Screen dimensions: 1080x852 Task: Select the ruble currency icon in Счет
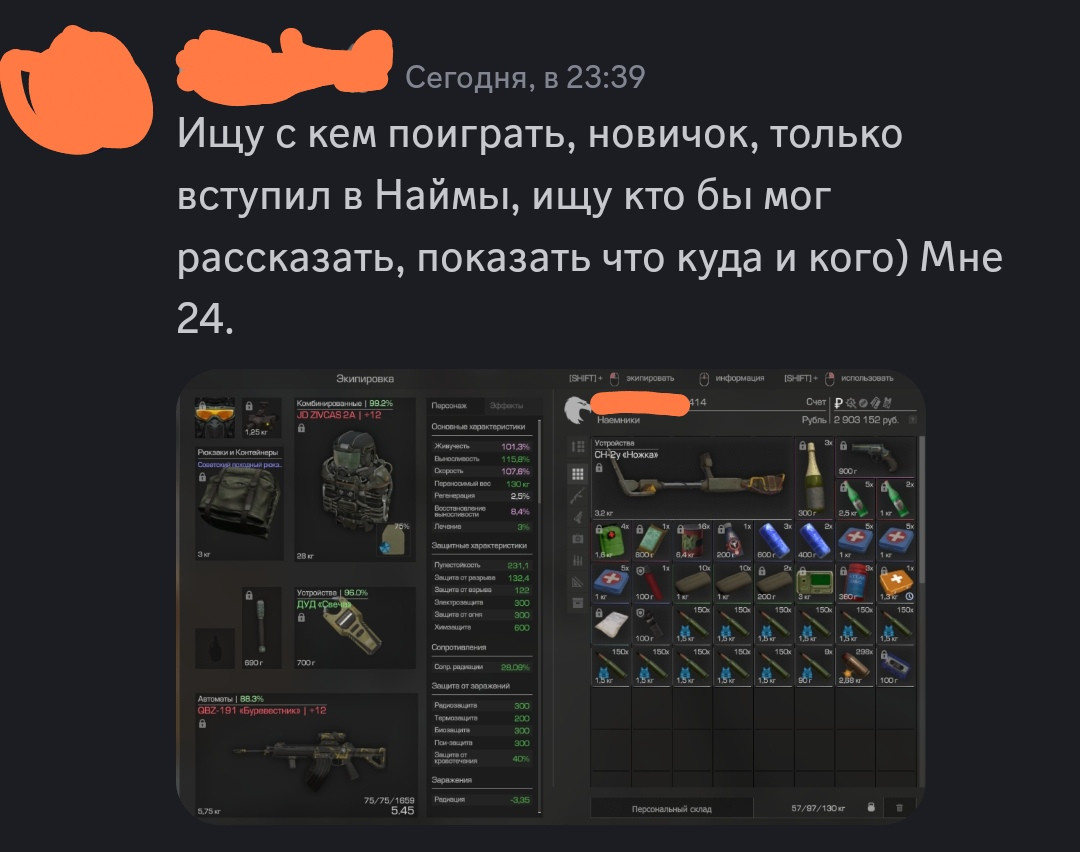(838, 403)
